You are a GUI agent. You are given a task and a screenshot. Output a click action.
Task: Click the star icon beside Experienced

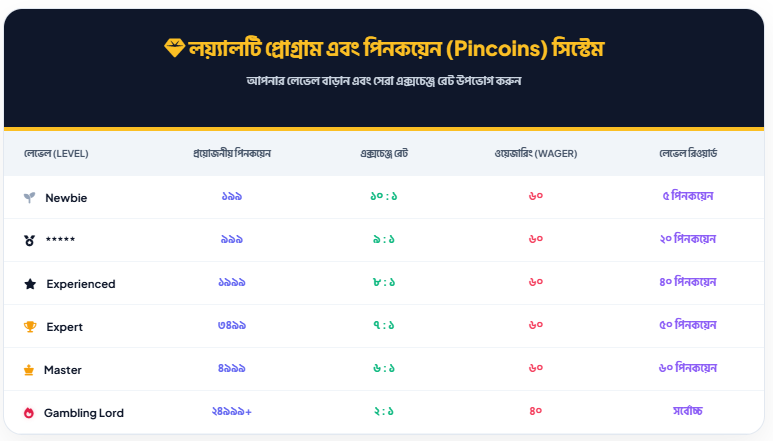30,284
